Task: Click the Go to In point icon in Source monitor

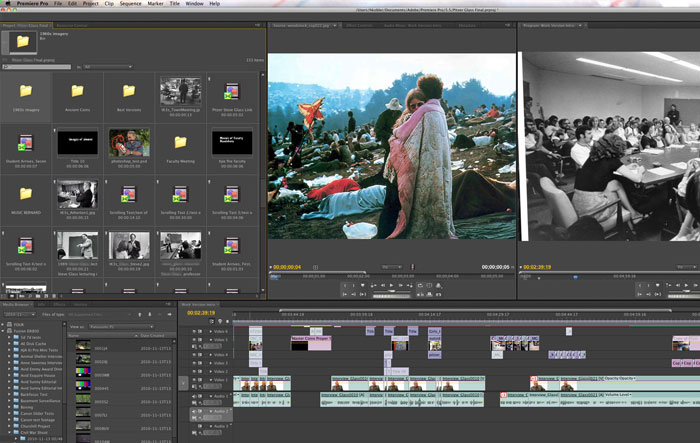Action: [x=345, y=294]
